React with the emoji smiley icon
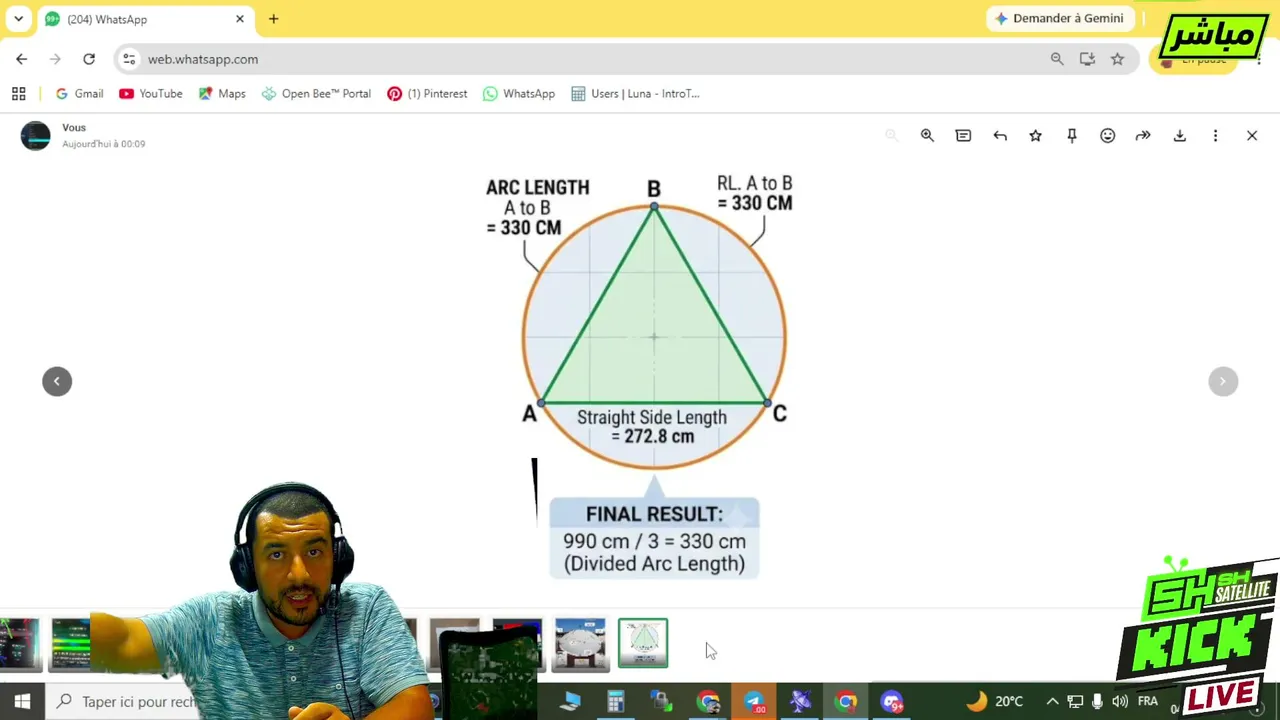The image size is (1280, 720). [1108, 136]
